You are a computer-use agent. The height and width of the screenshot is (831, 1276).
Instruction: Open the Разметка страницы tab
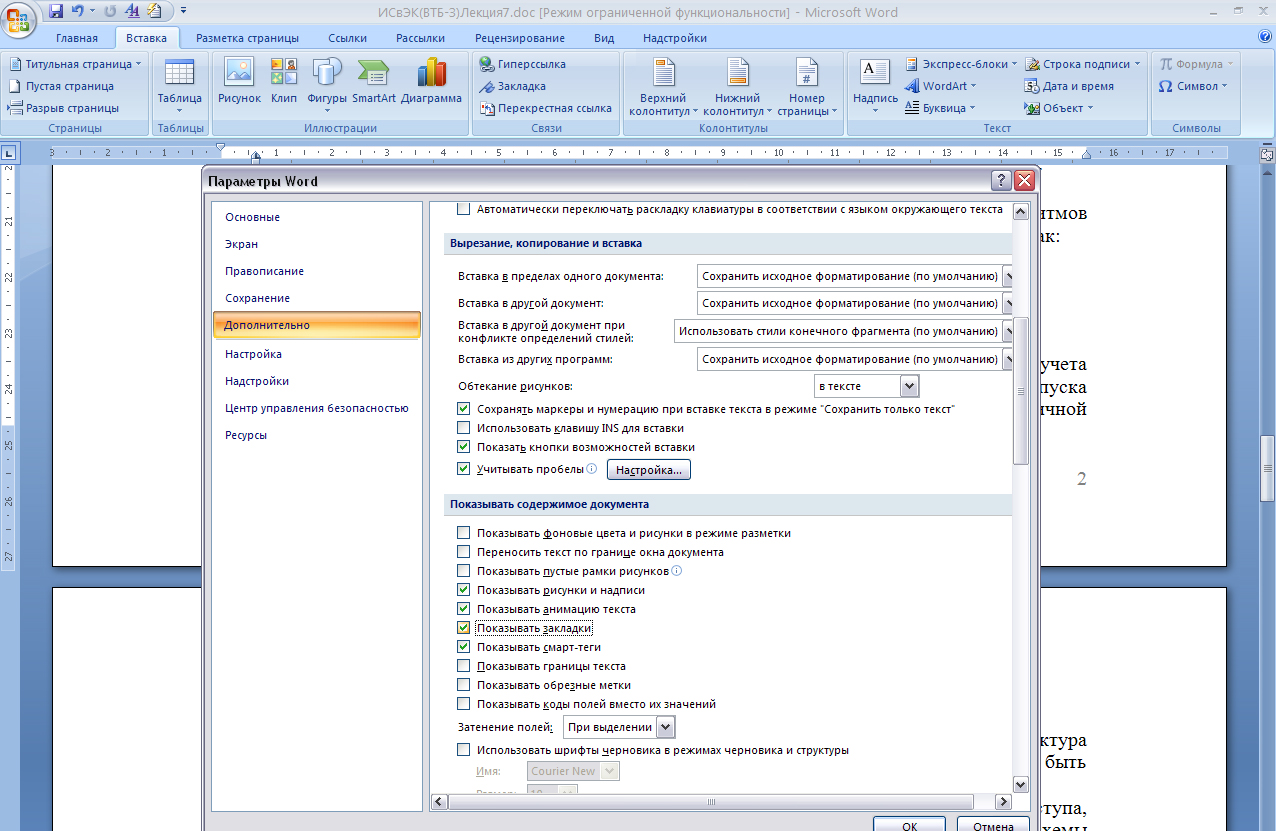click(x=247, y=38)
